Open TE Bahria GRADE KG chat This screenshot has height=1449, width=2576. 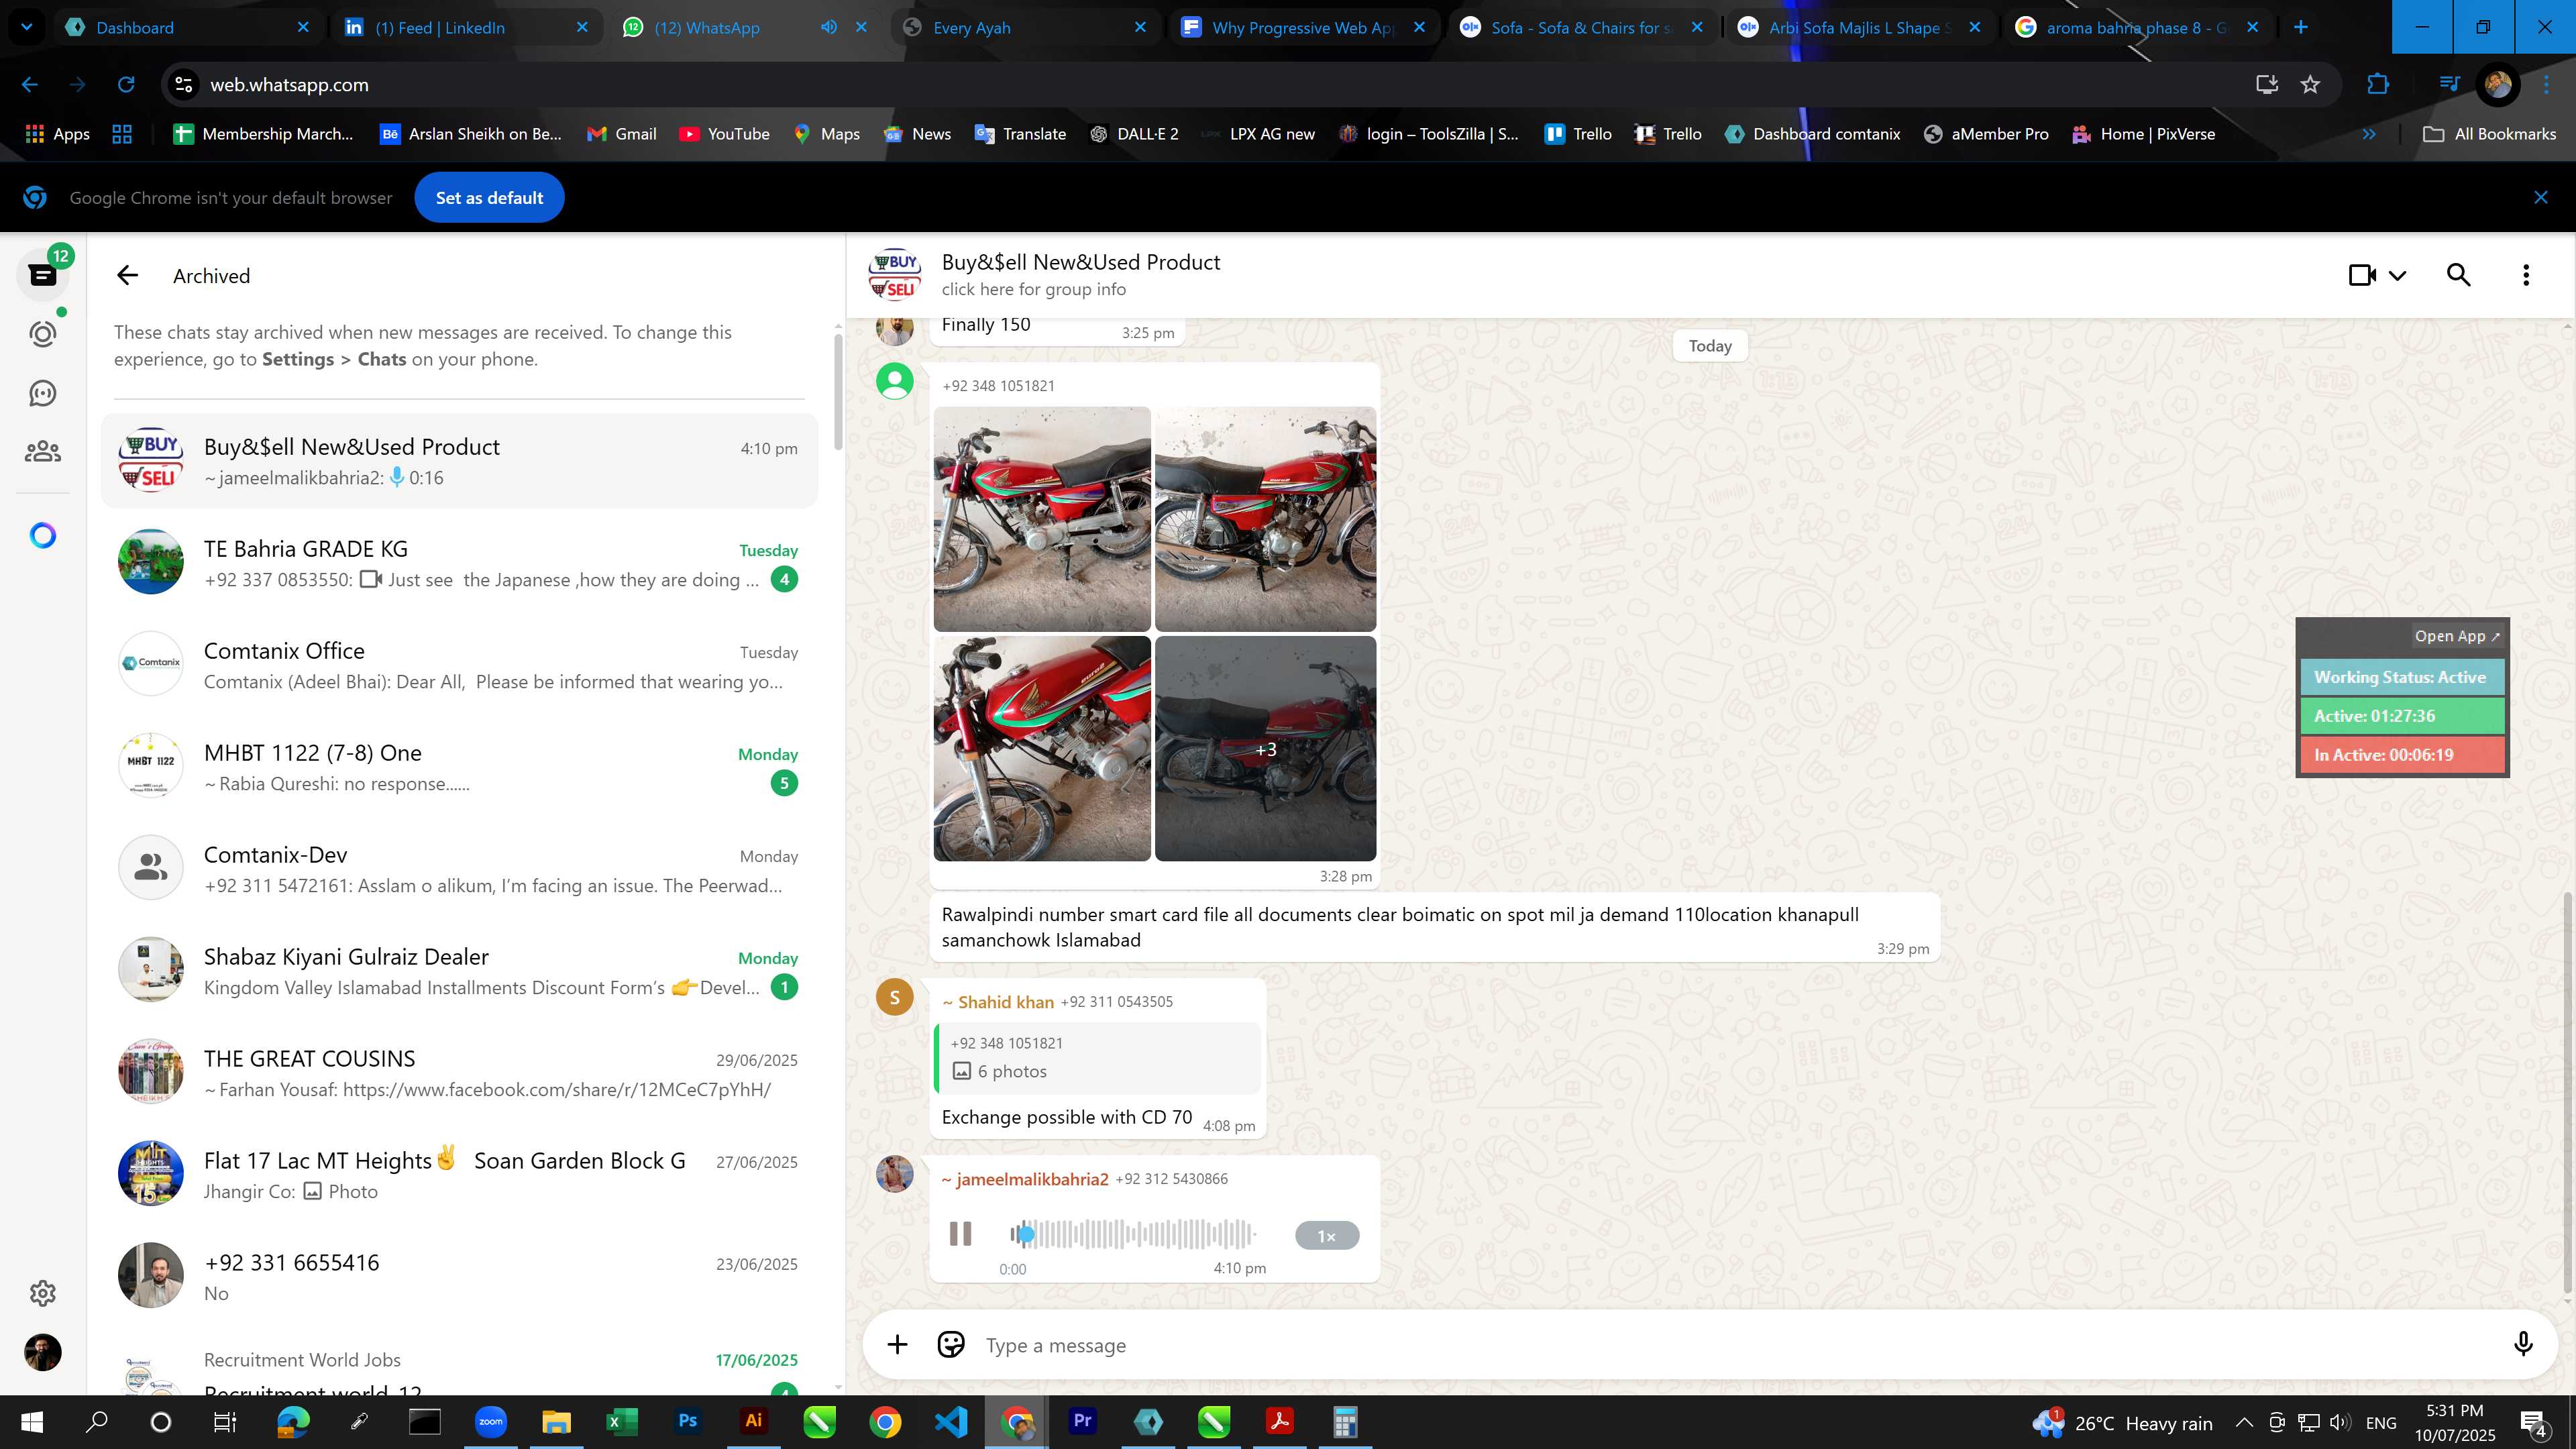(x=459, y=563)
